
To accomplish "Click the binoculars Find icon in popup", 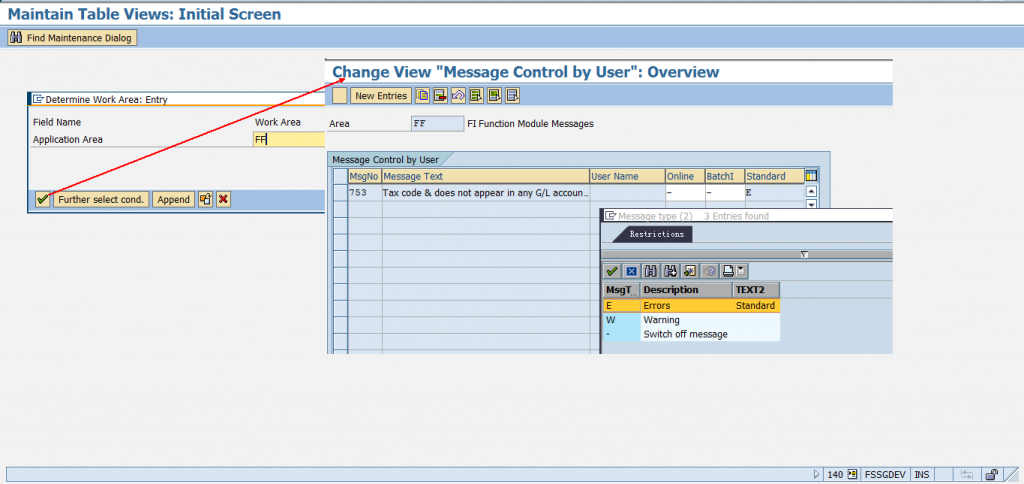I will pyautogui.click(x=651, y=271).
